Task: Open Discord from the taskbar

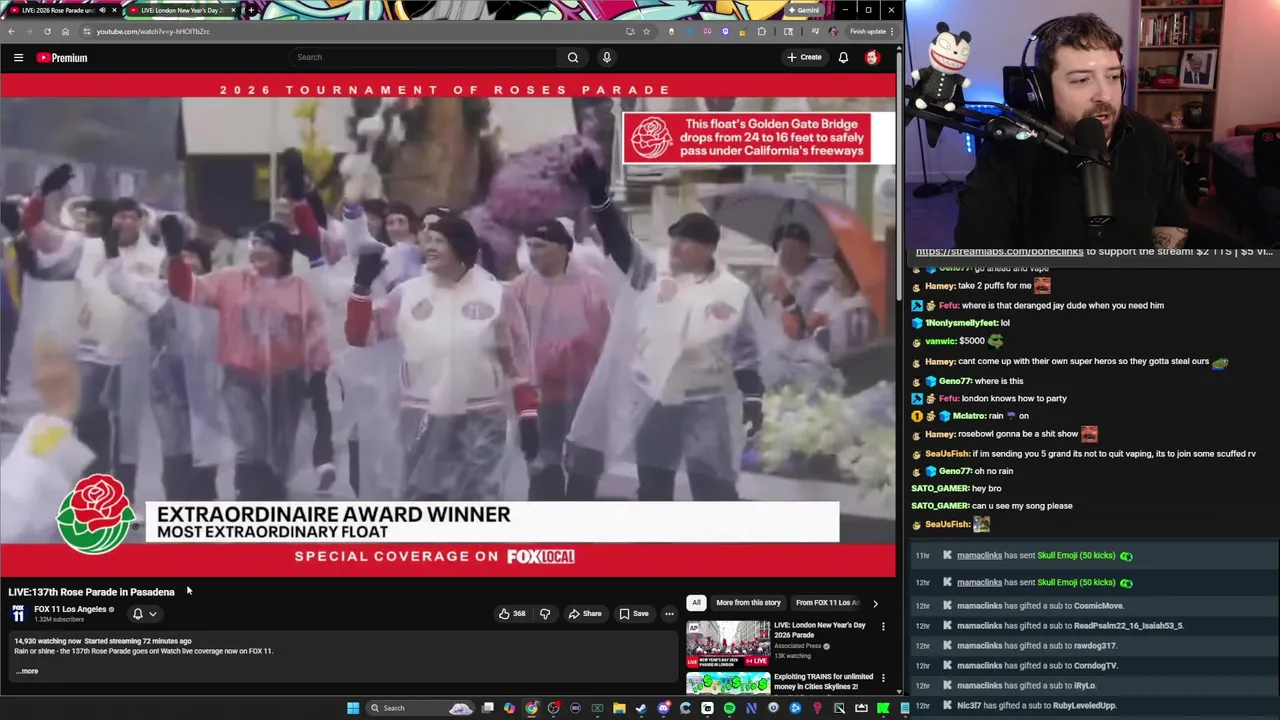Action: pos(663,708)
